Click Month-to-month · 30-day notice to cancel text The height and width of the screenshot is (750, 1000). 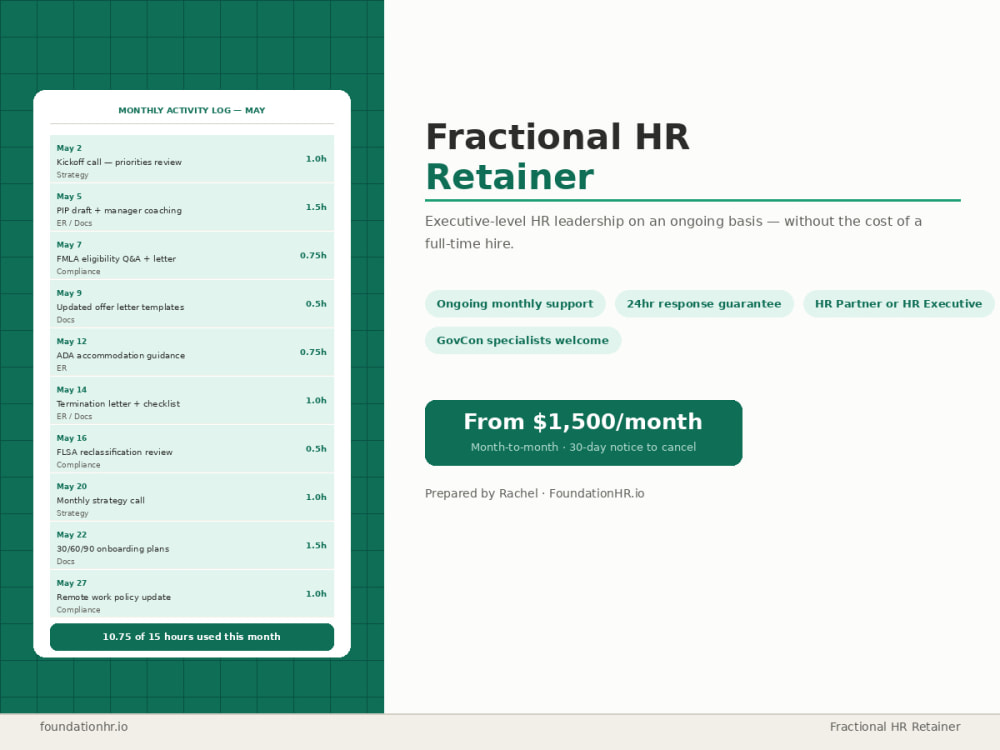(x=584, y=447)
